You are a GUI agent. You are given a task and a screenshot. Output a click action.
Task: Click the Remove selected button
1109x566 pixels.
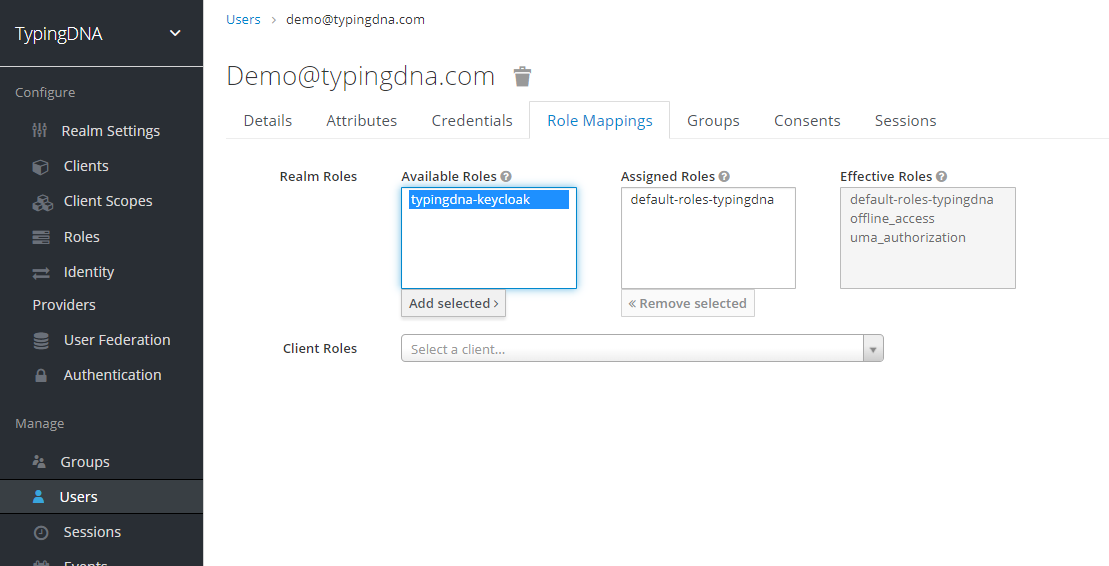click(687, 304)
